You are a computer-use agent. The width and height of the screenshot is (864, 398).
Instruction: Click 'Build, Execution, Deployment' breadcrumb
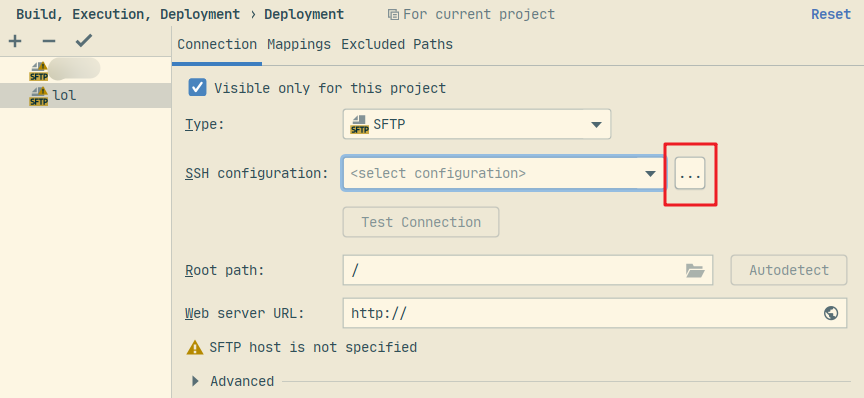128,14
